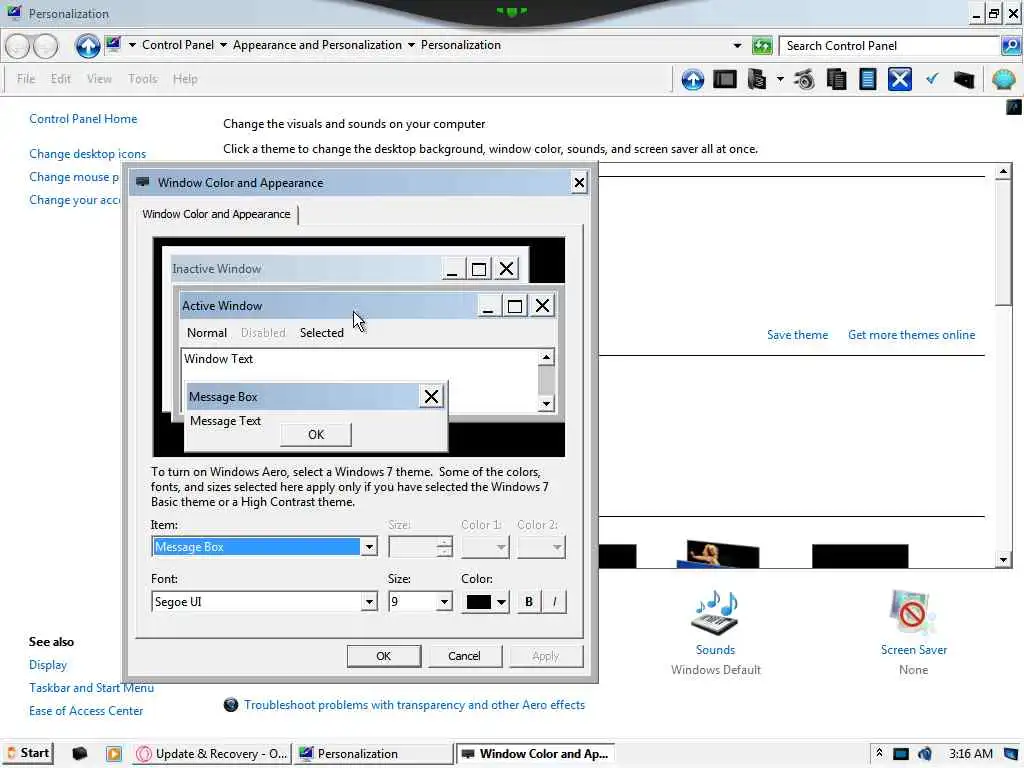Click the Taskbar and Start Menu link
This screenshot has width=1024, height=768.
[91, 688]
